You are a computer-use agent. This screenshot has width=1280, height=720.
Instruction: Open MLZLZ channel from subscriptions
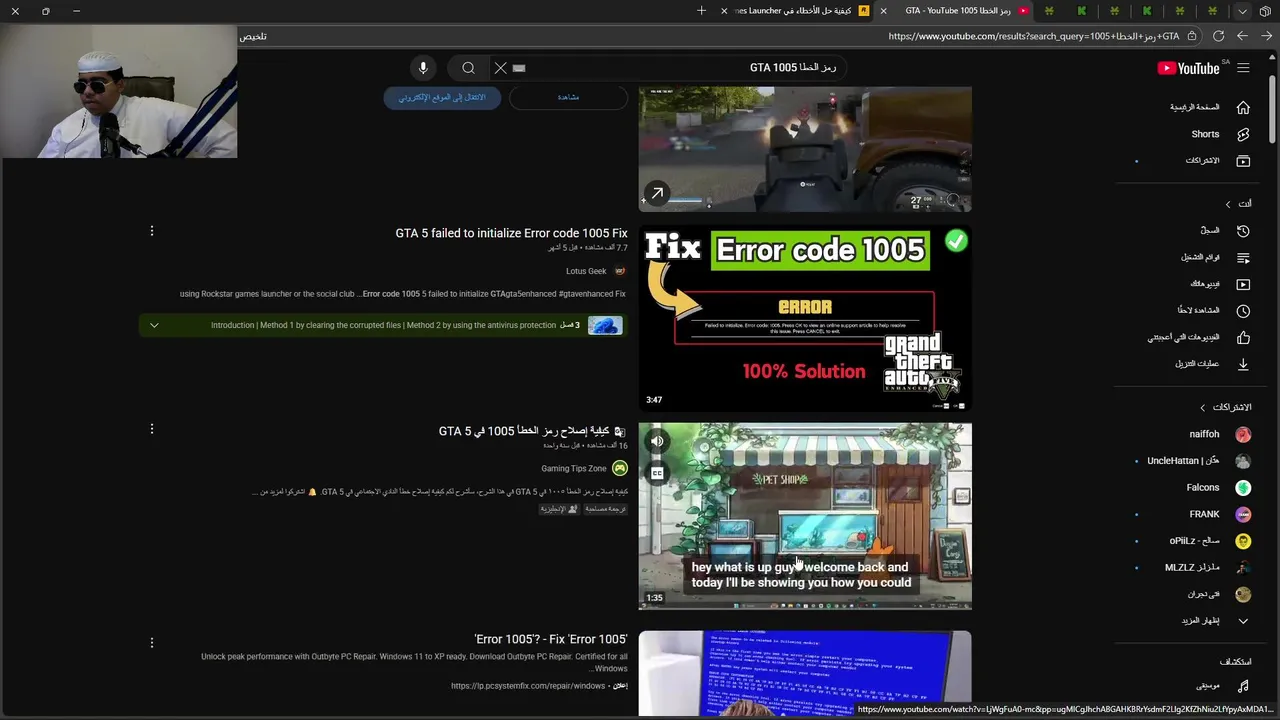(x=1210, y=567)
